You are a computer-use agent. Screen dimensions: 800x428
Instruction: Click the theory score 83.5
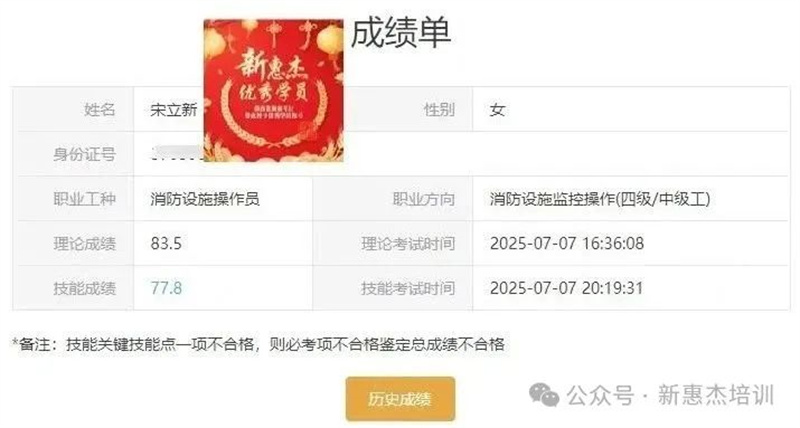(x=166, y=243)
